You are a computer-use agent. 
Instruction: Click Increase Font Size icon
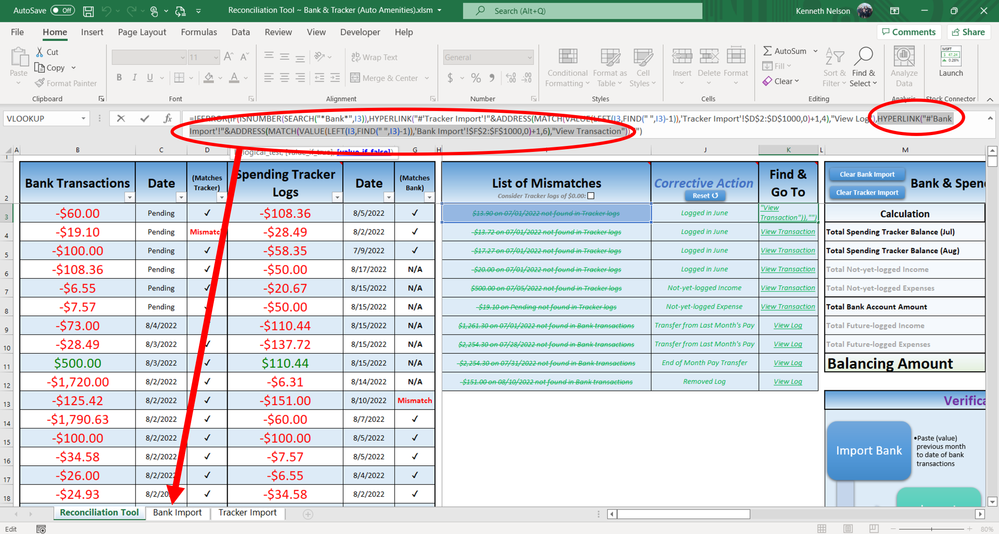pos(228,57)
